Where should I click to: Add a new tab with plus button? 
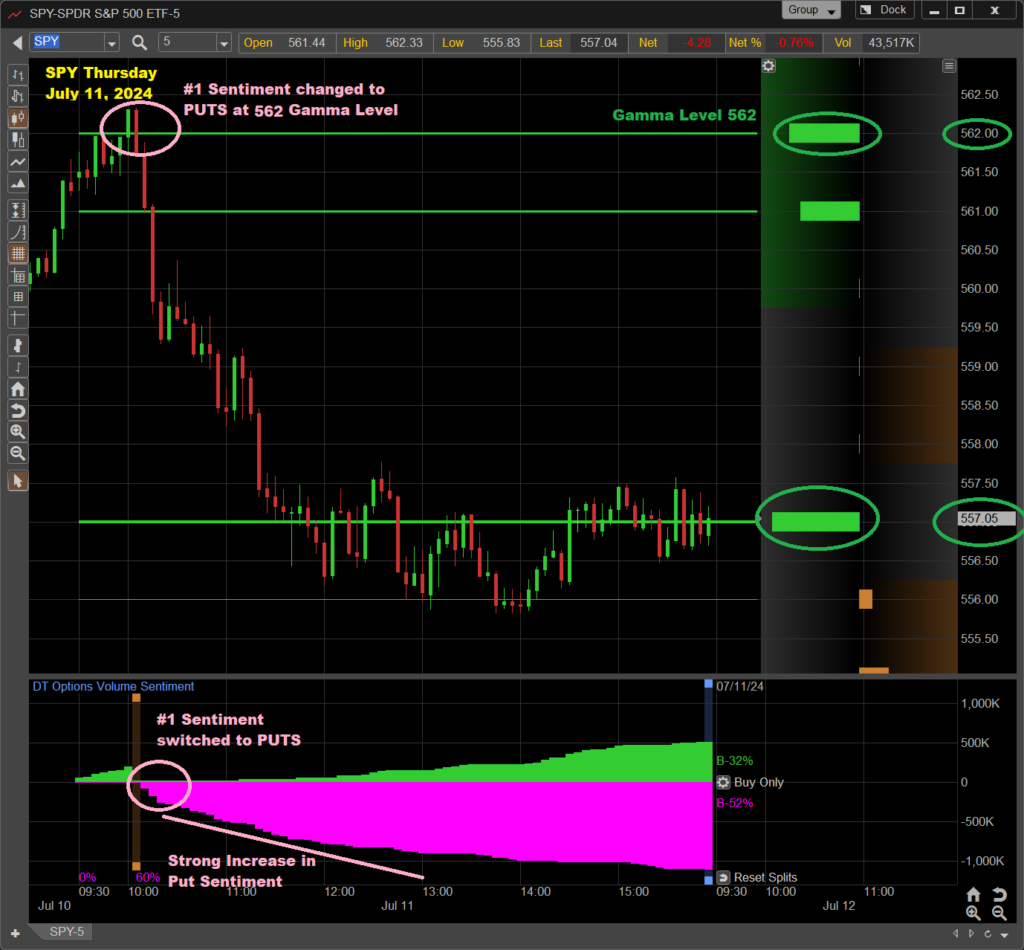pyautogui.click(x=15, y=933)
